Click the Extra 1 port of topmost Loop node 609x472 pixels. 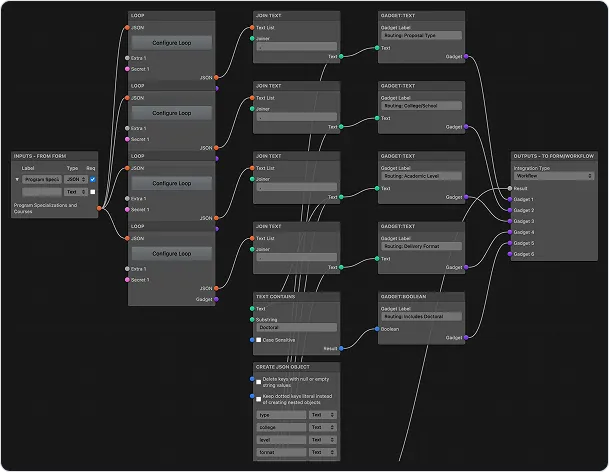[x=127, y=58]
